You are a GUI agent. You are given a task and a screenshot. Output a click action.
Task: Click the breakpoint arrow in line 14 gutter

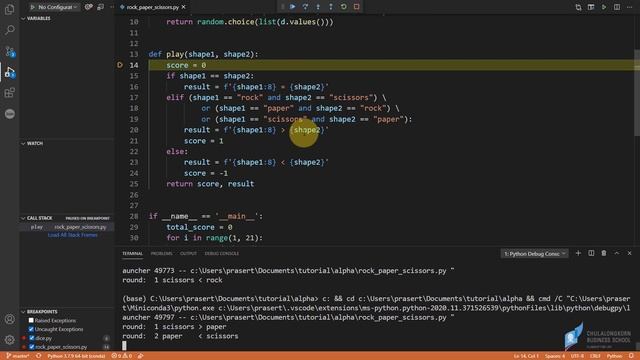[x=120, y=65]
